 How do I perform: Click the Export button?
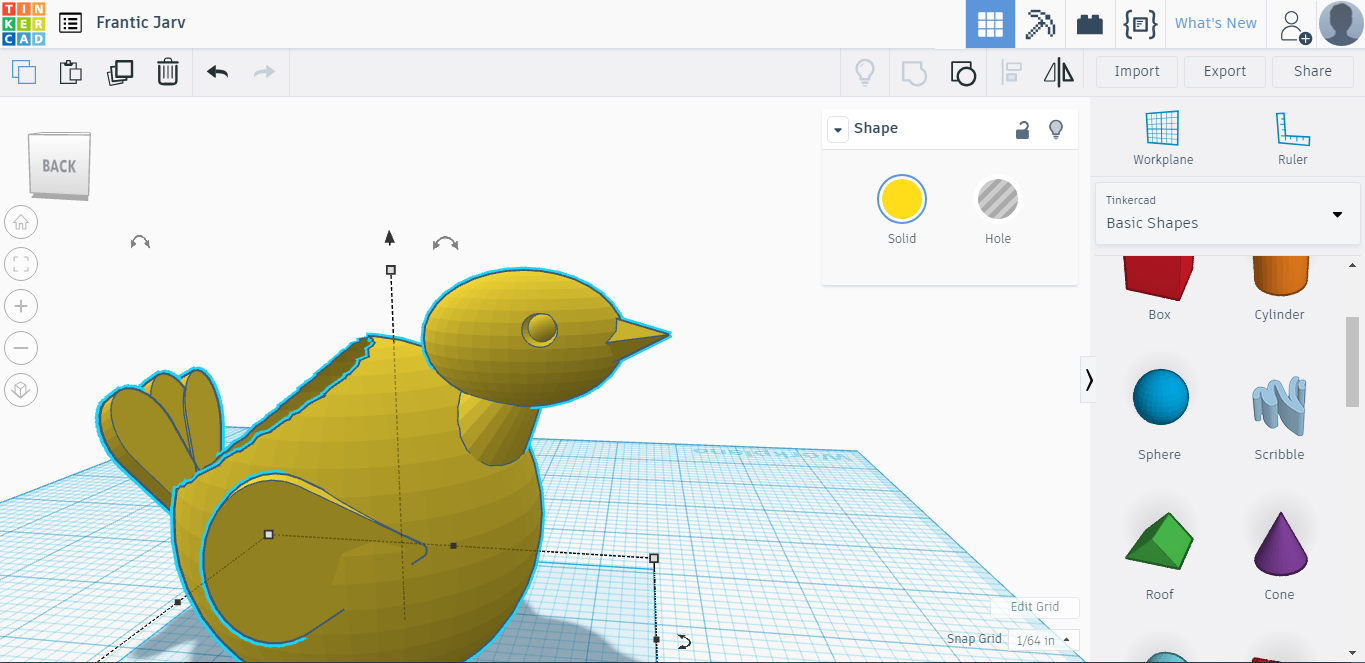coord(1225,71)
